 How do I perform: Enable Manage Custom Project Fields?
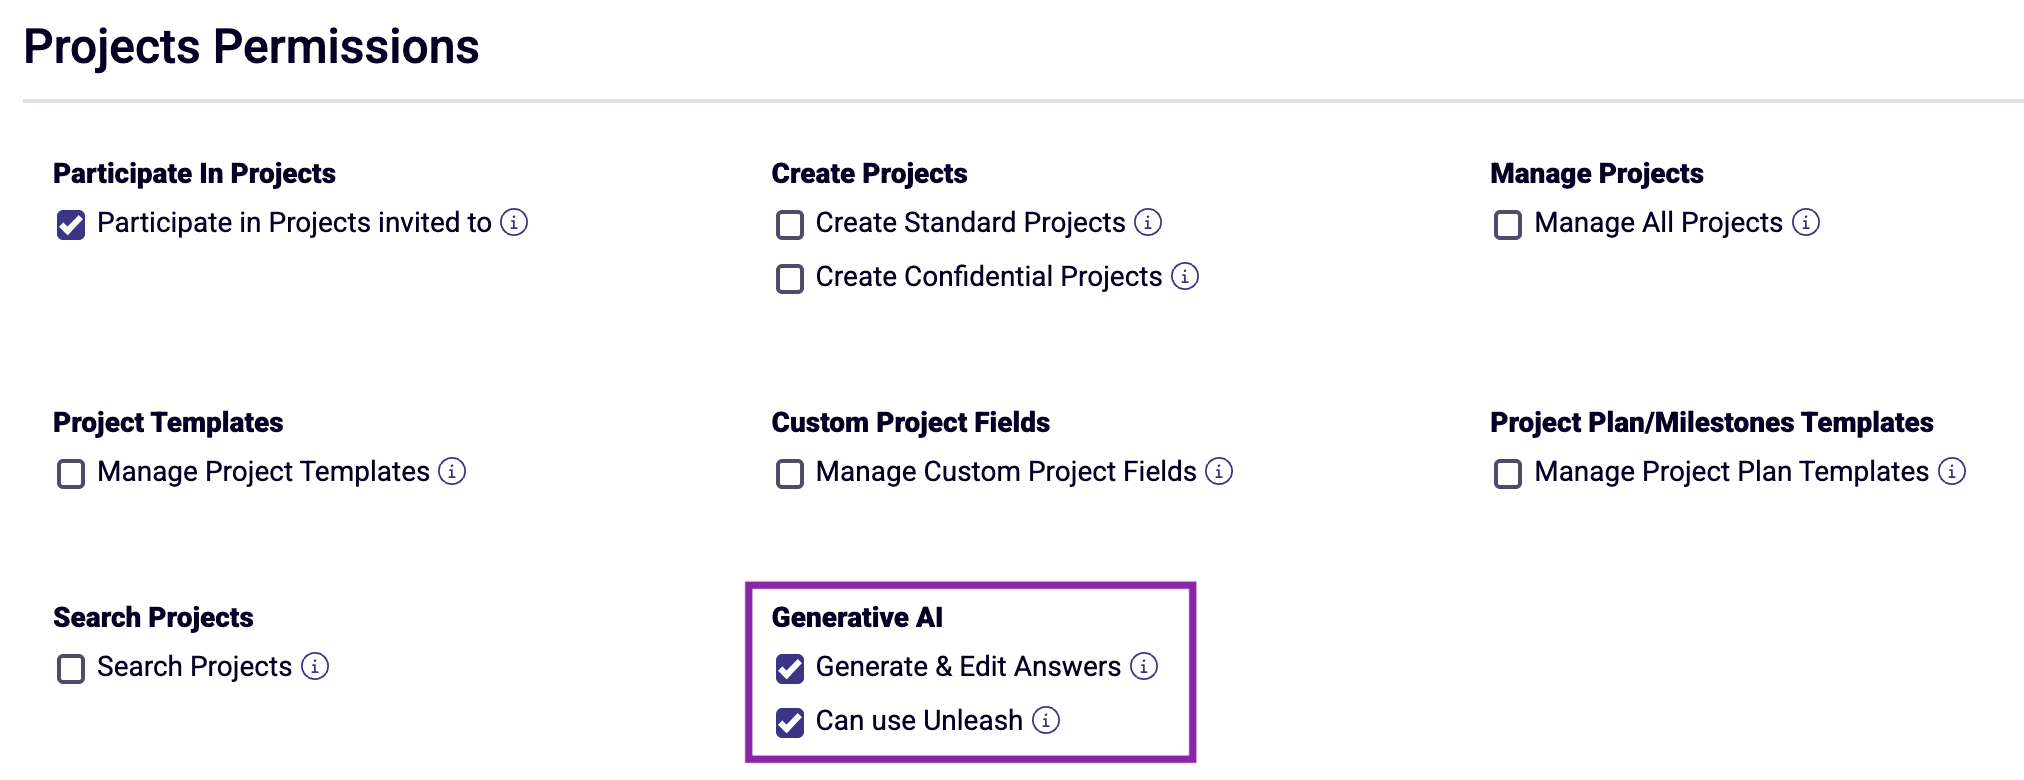[789, 472]
